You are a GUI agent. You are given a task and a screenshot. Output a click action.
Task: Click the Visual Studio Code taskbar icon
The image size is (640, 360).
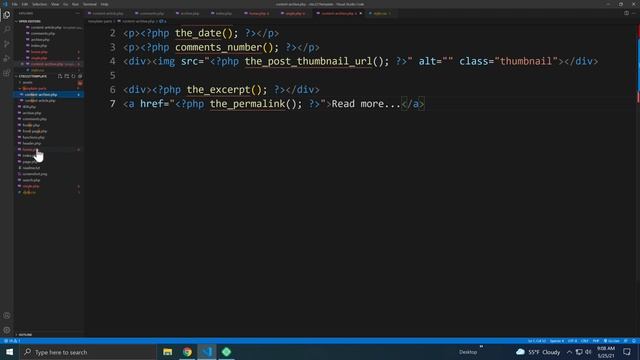[207, 352]
